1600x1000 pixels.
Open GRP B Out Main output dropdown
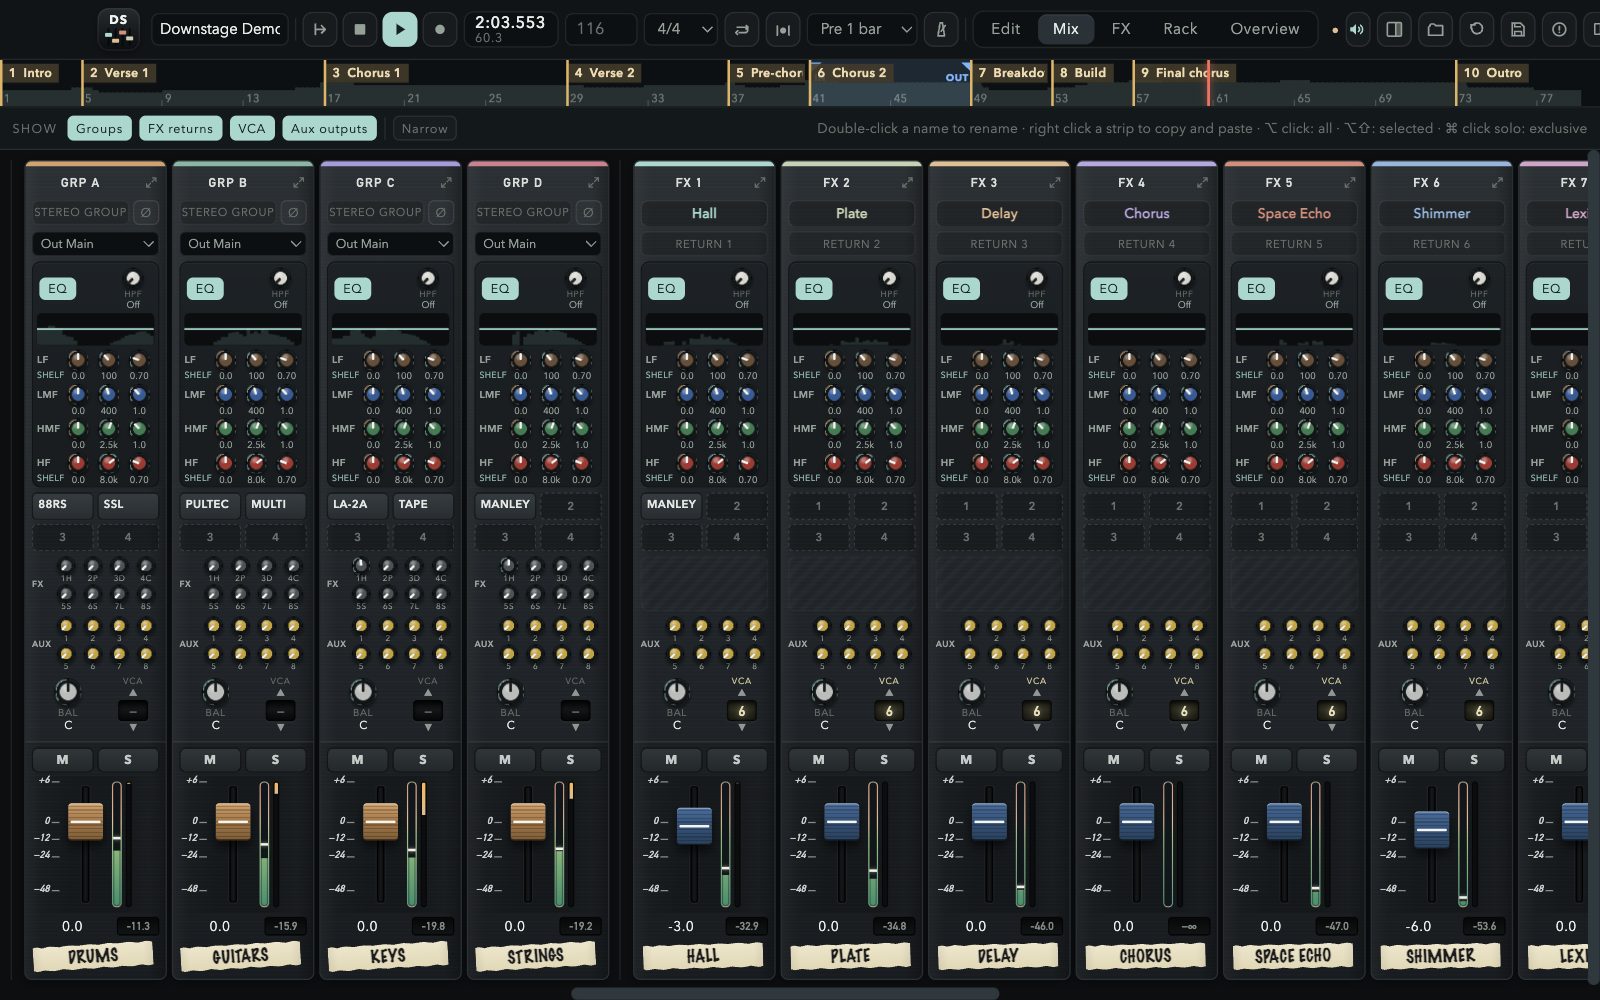click(243, 244)
